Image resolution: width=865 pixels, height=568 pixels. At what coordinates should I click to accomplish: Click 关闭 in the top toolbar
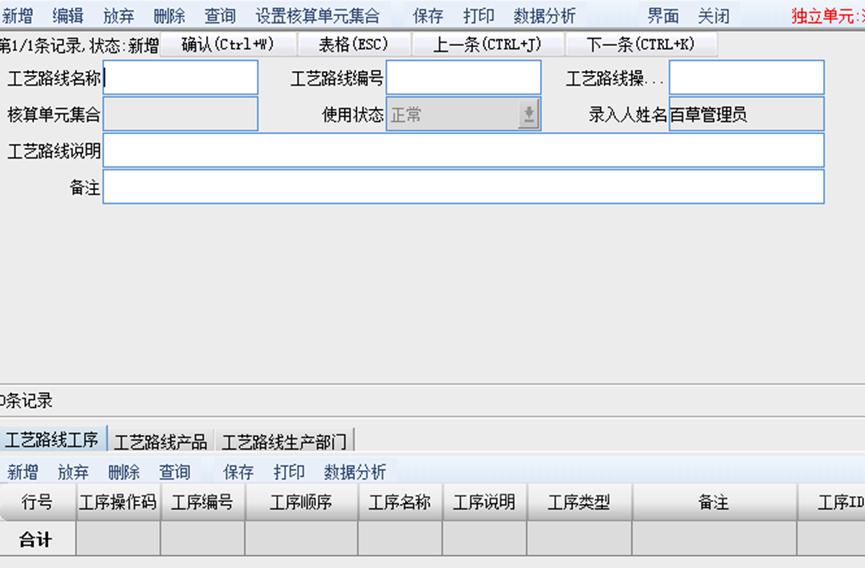click(x=714, y=16)
